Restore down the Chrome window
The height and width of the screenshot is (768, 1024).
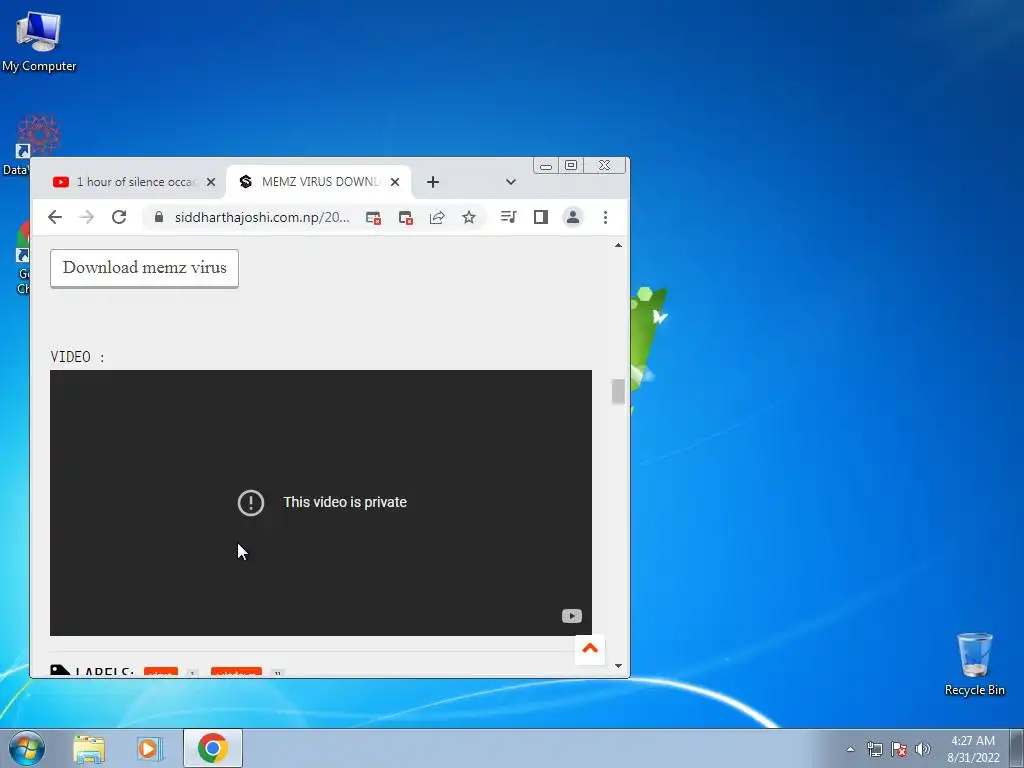tap(571, 165)
